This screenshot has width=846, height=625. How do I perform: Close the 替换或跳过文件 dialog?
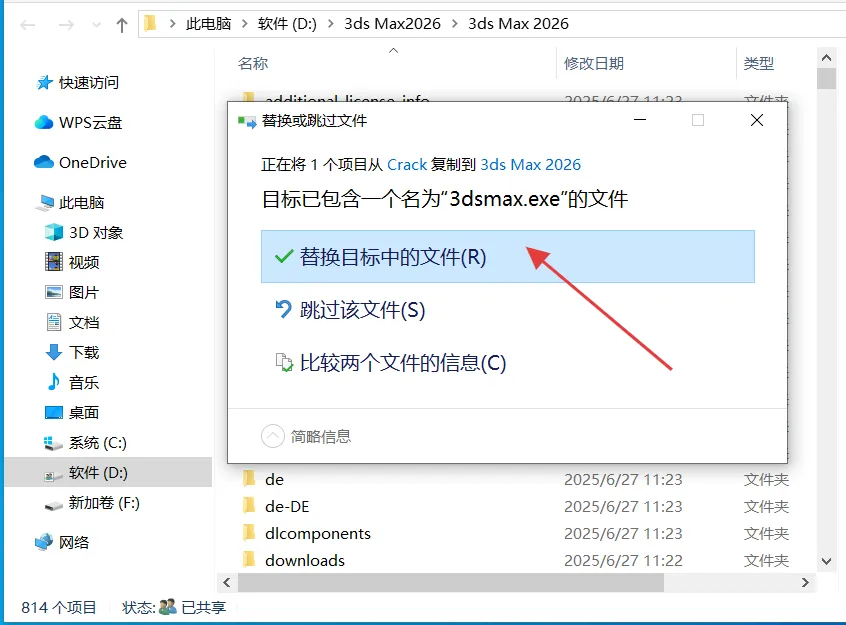pos(757,120)
